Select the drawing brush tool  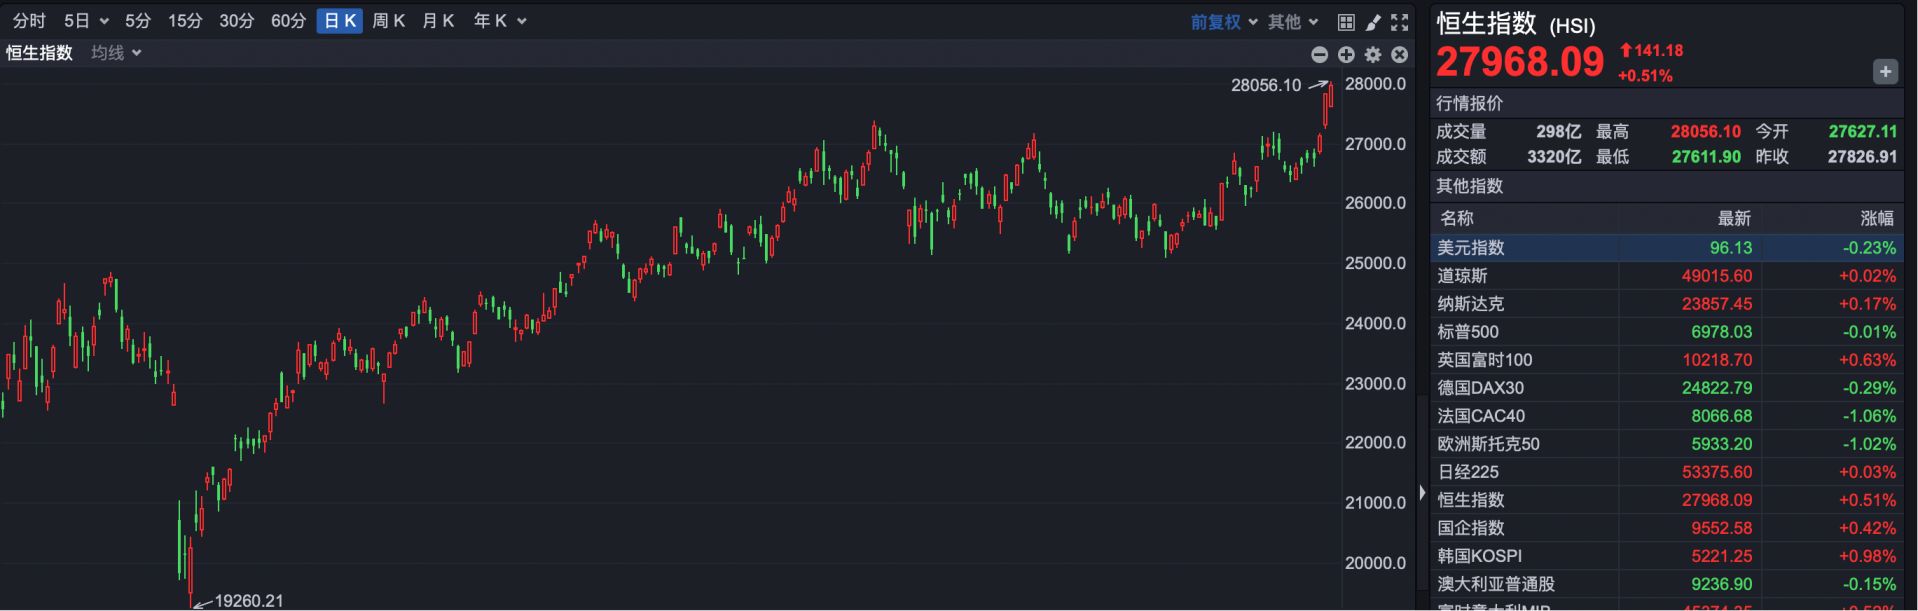(x=1373, y=22)
